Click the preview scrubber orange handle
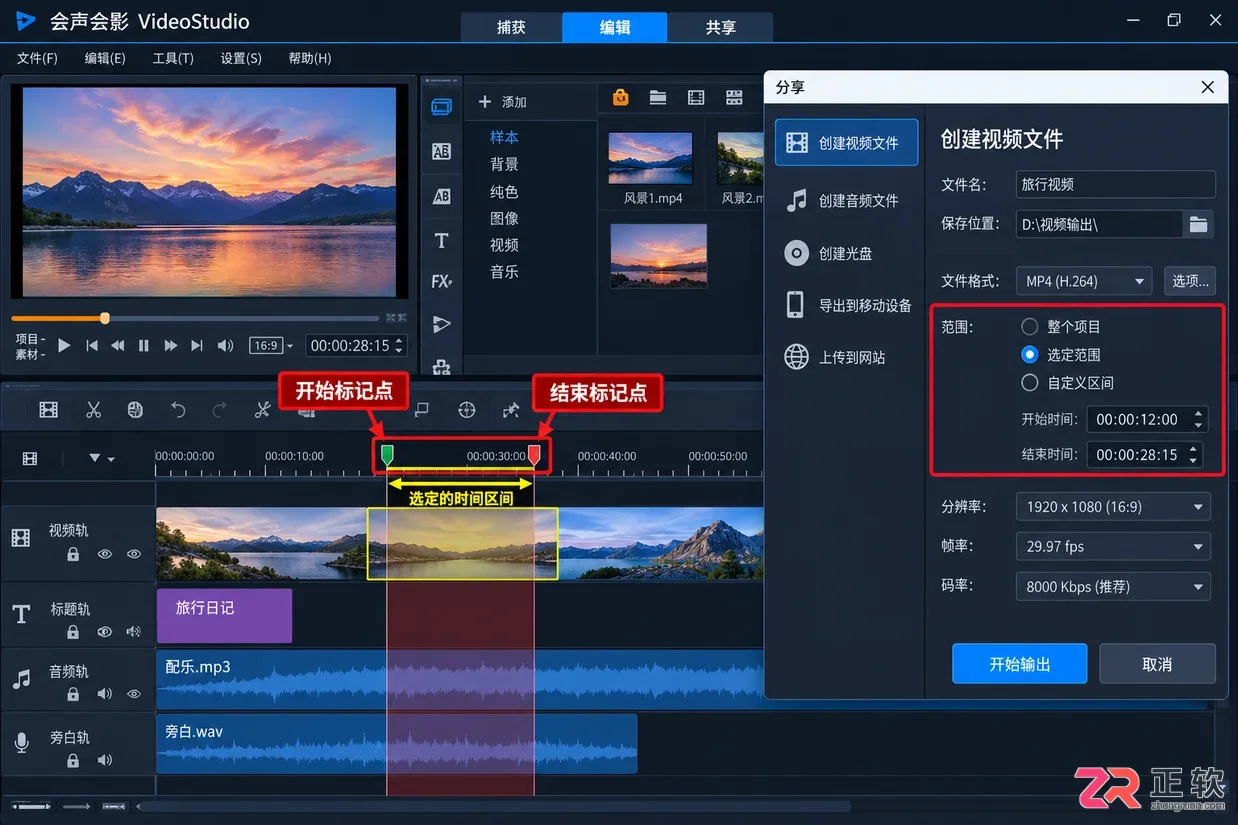 coord(105,318)
